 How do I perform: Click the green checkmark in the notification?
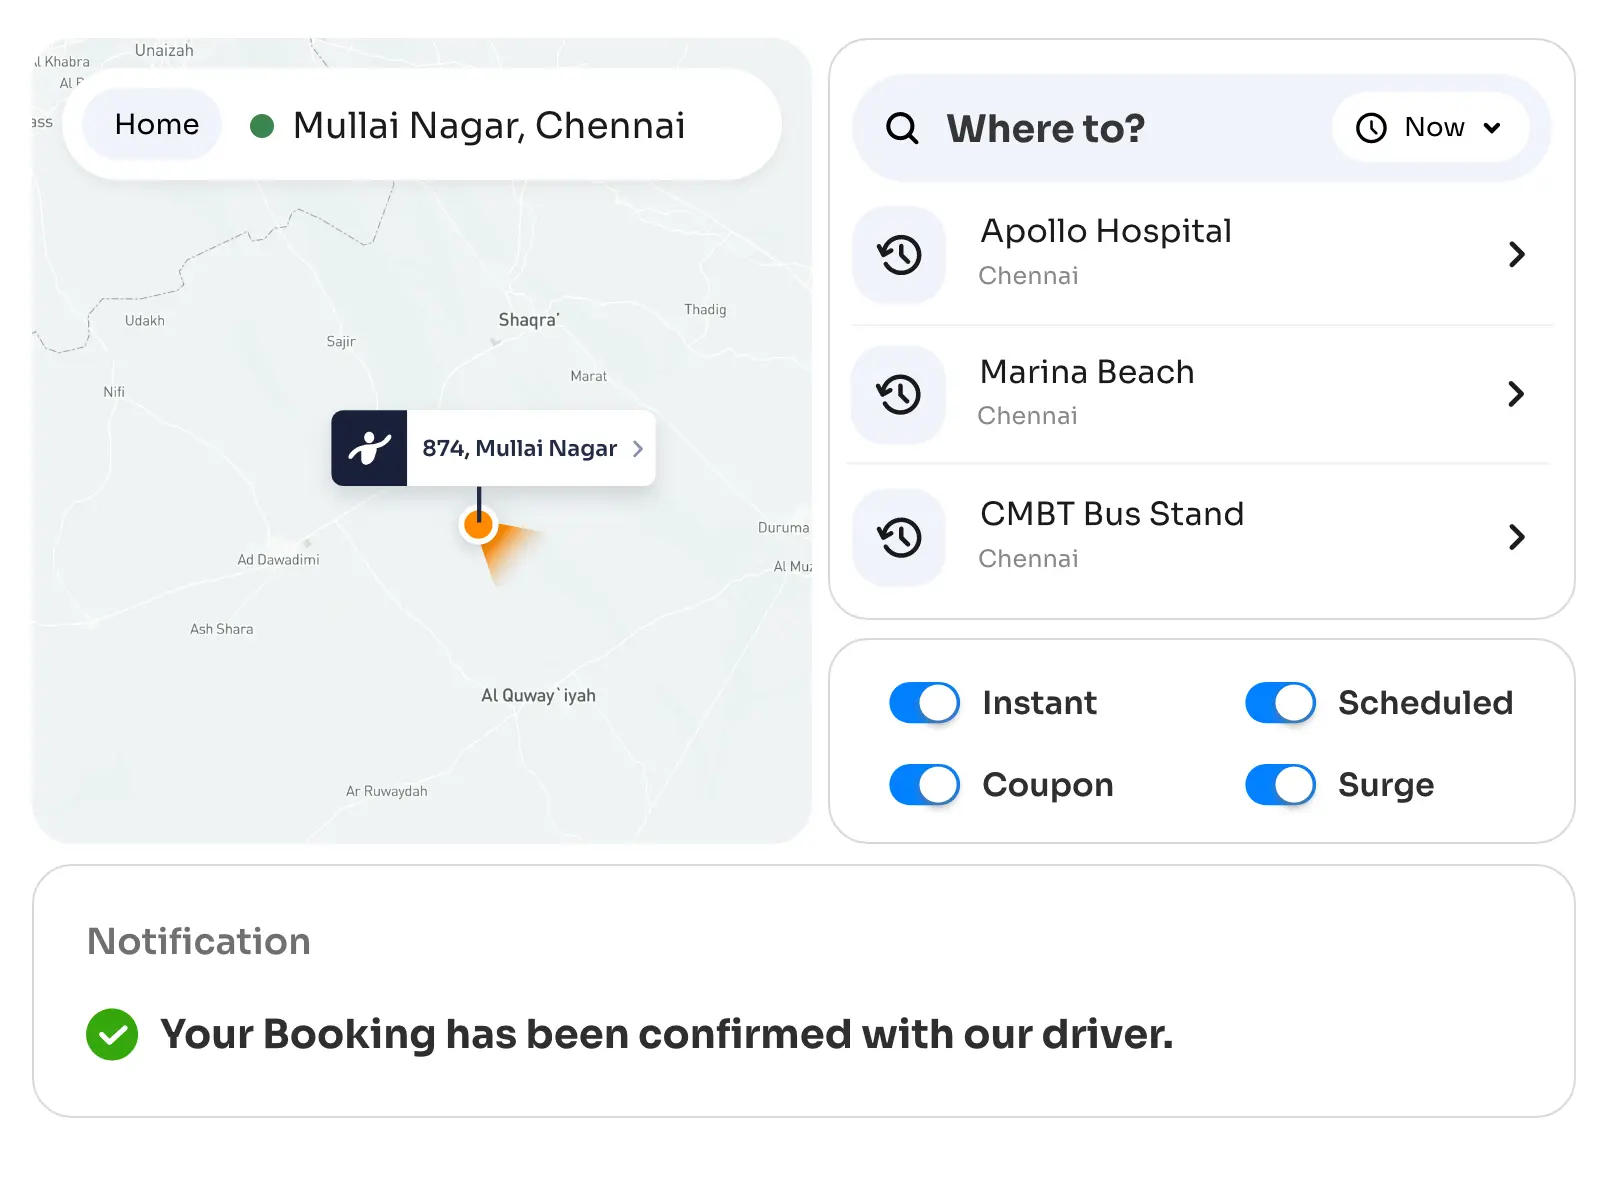tap(112, 1034)
